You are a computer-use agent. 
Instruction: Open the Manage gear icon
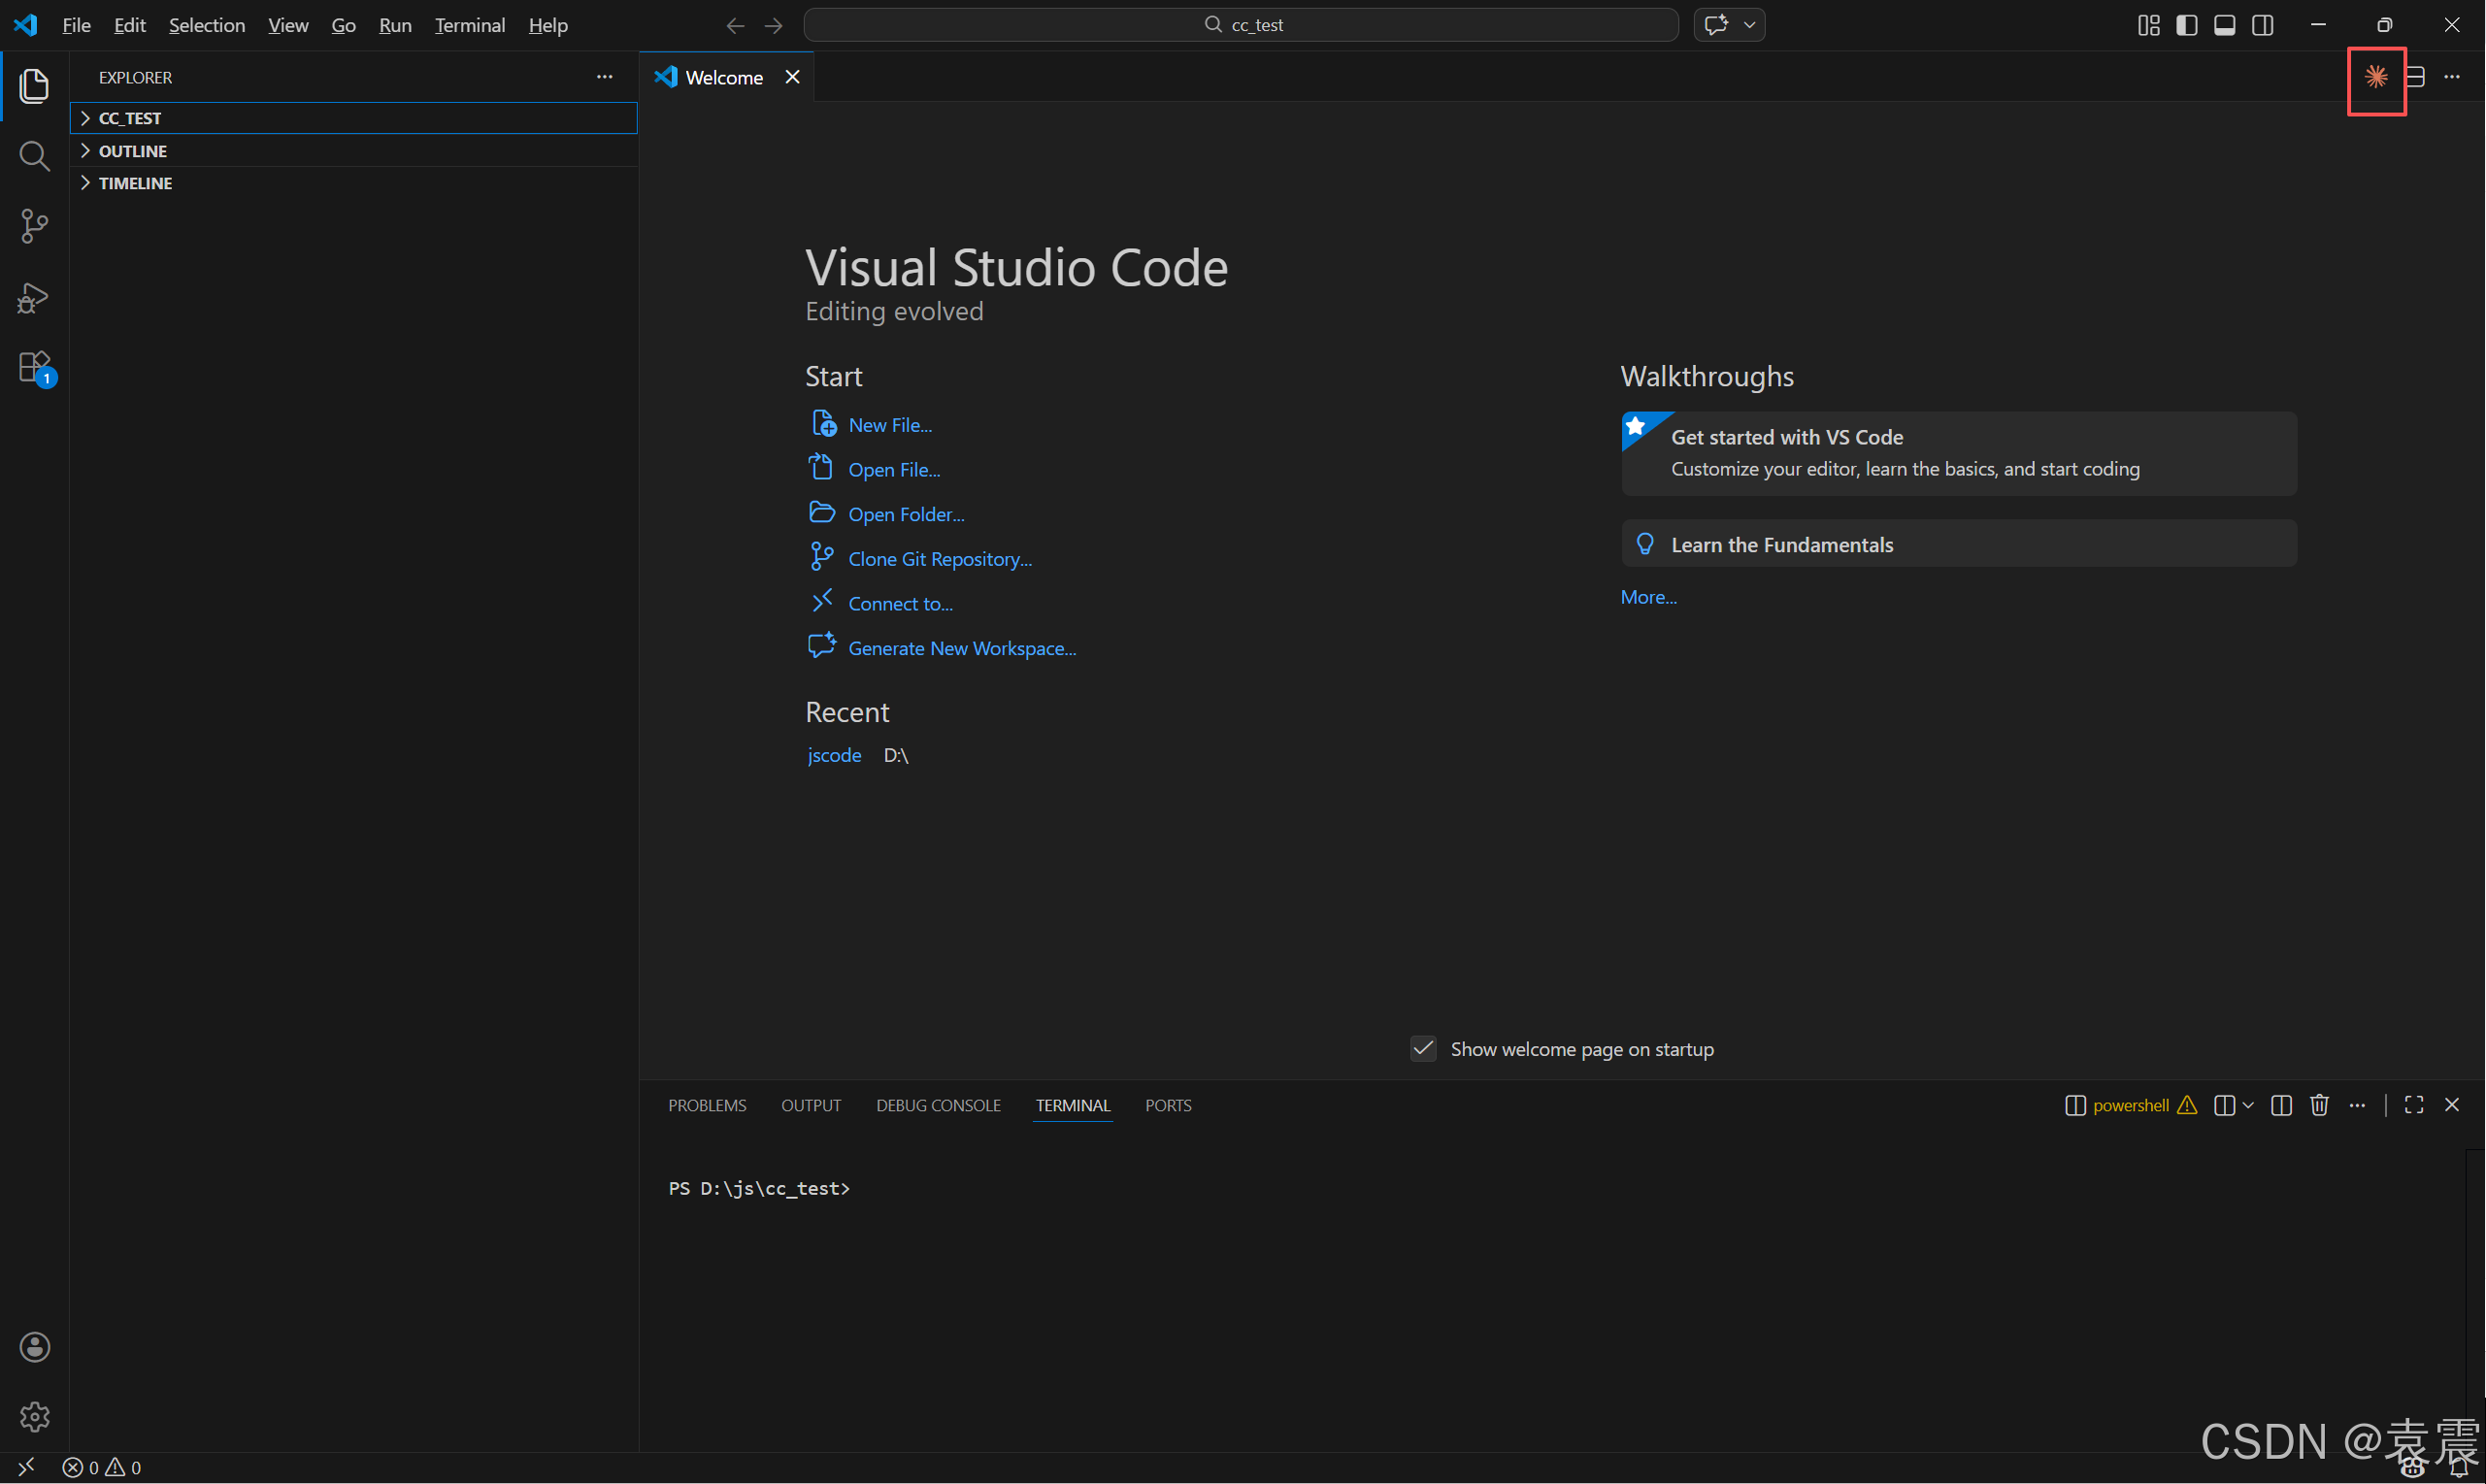click(34, 1416)
